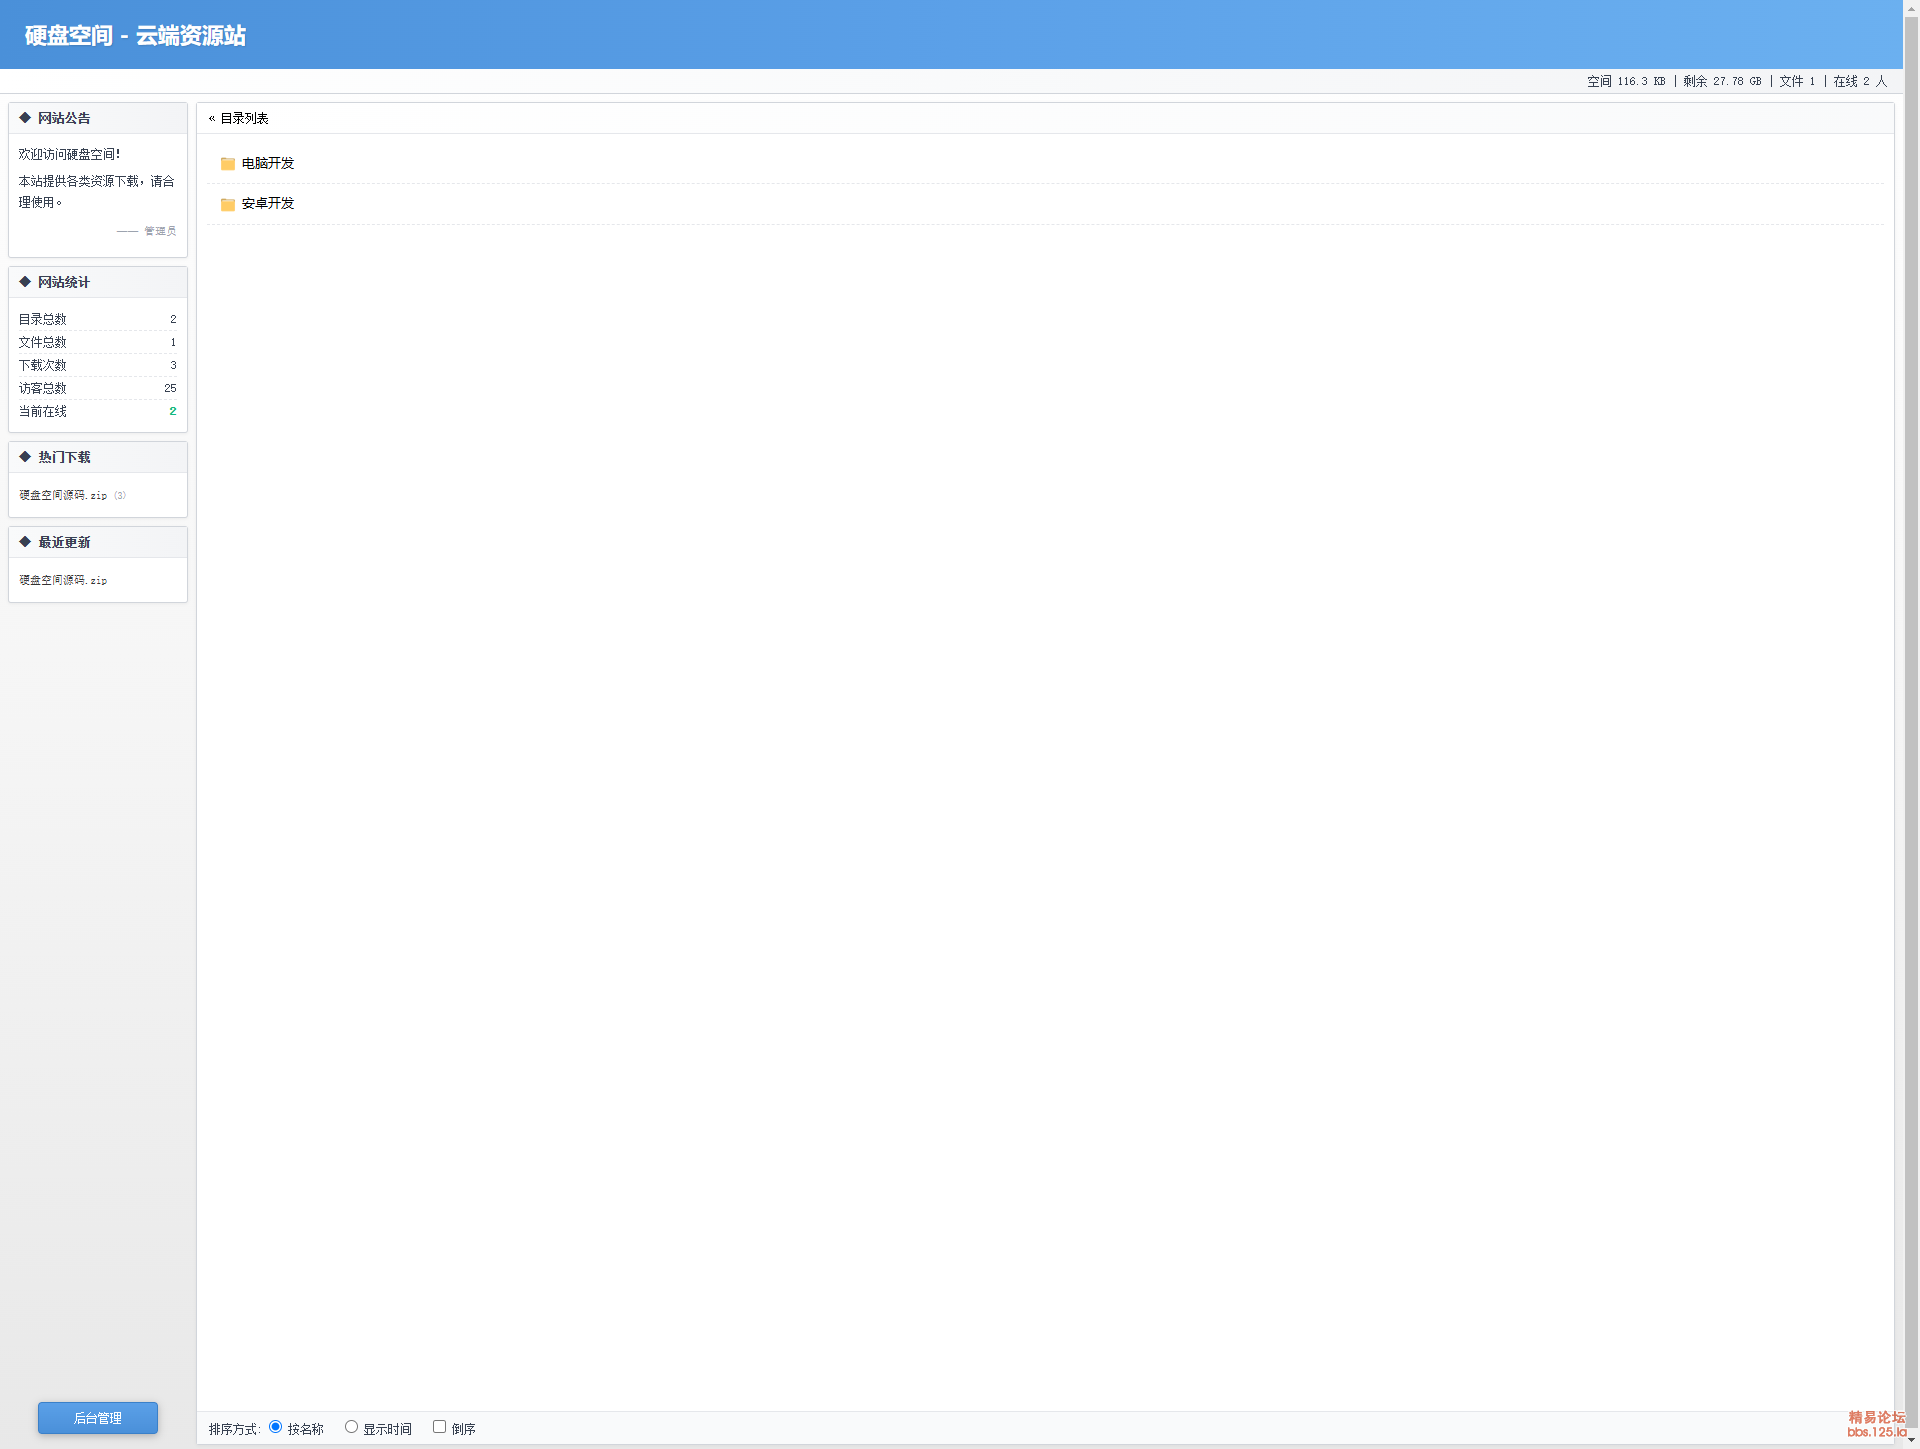Click the 后台管理 button
The height and width of the screenshot is (1449, 1920).
click(x=98, y=1418)
